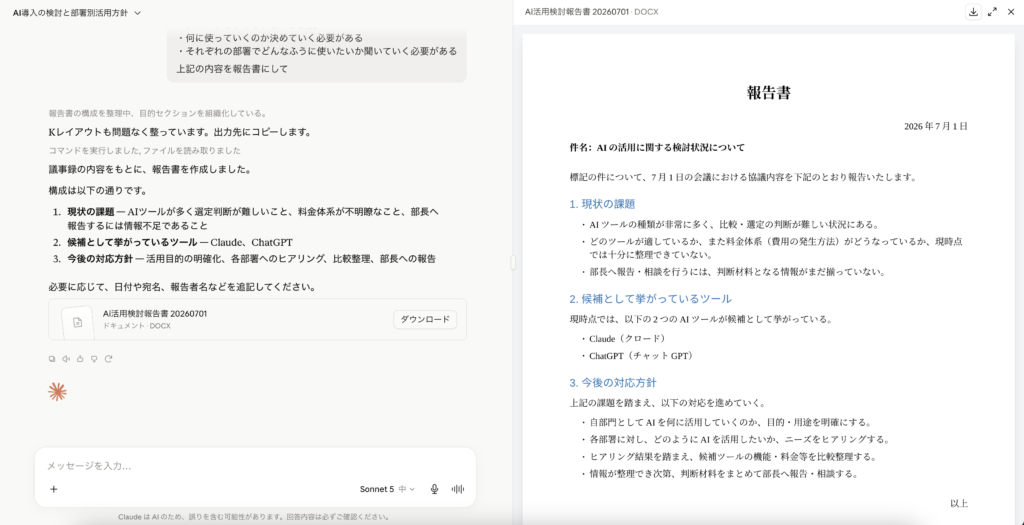Viewport: 1024px width, 525px height.
Task: Click the 必要に応じて、日付や宛名 note in response
Action: 182,287
